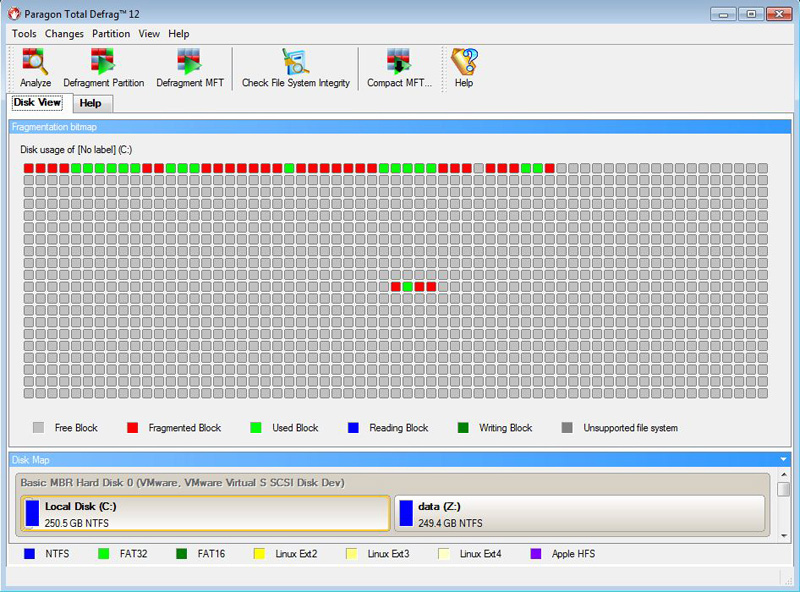The width and height of the screenshot is (800, 592).
Task: Click the Paragon Total Defrag title bar icon
Action: pos(14,14)
